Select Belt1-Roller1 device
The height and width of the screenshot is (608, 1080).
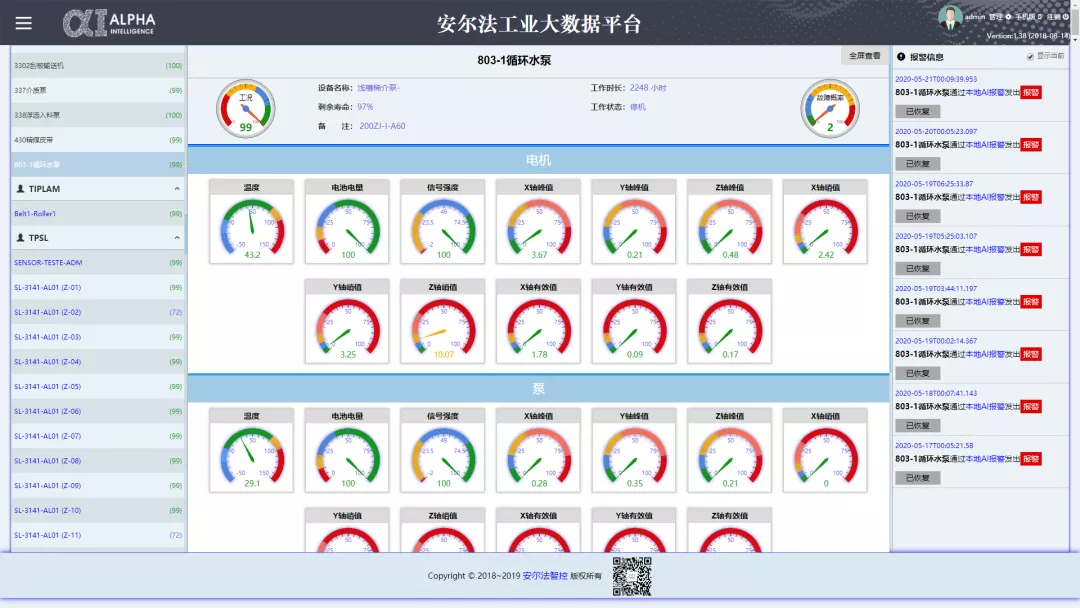click(x=35, y=213)
